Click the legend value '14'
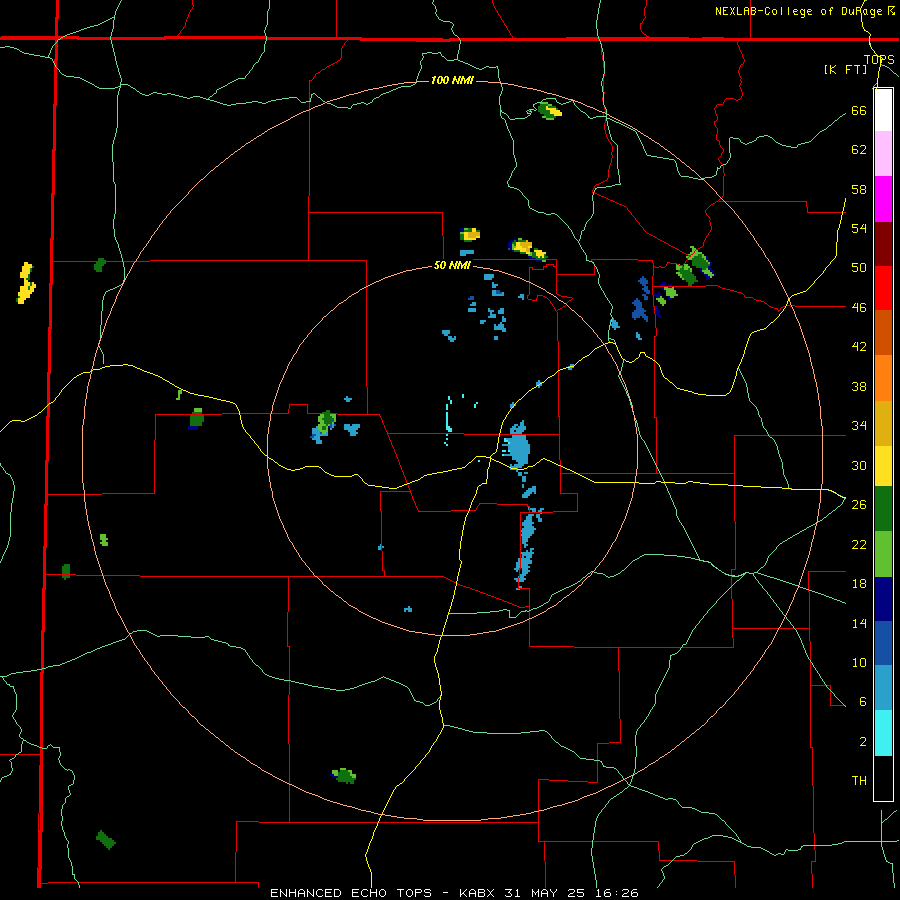The width and height of the screenshot is (900, 900). tap(859, 623)
